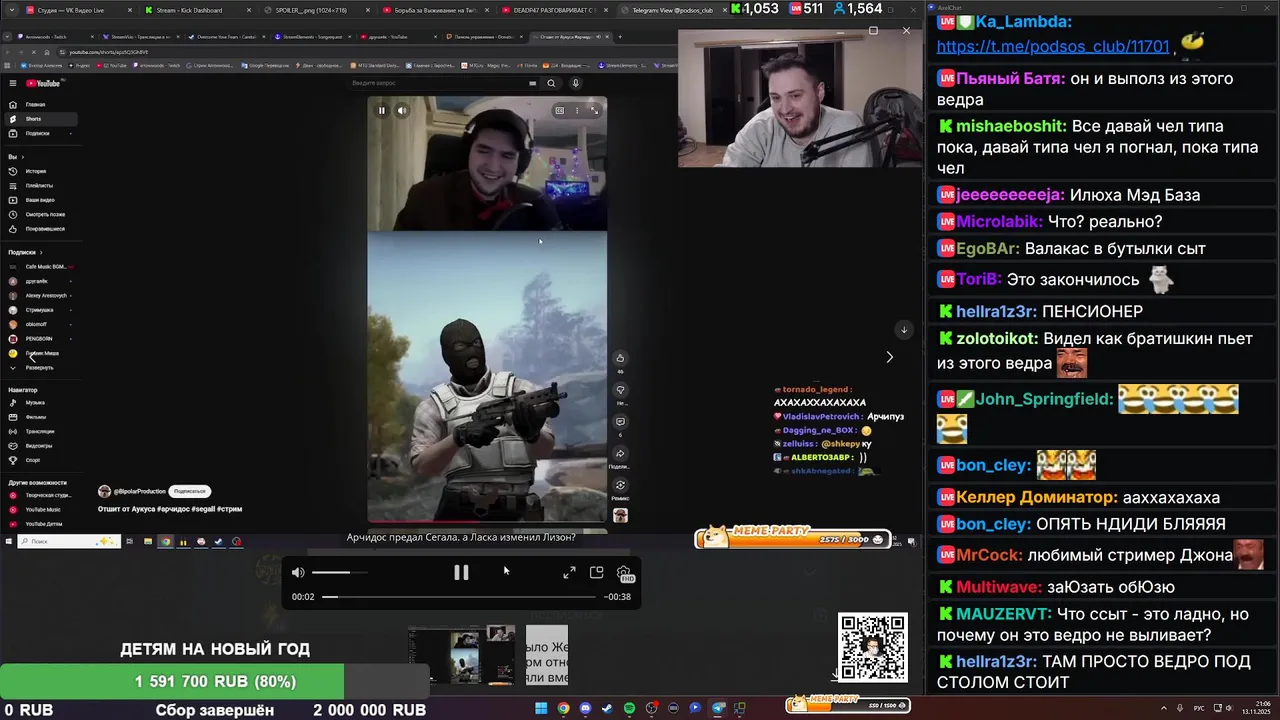Adjust the overlay player volume slider
The width and height of the screenshot is (1280, 720).
(339, 572)
